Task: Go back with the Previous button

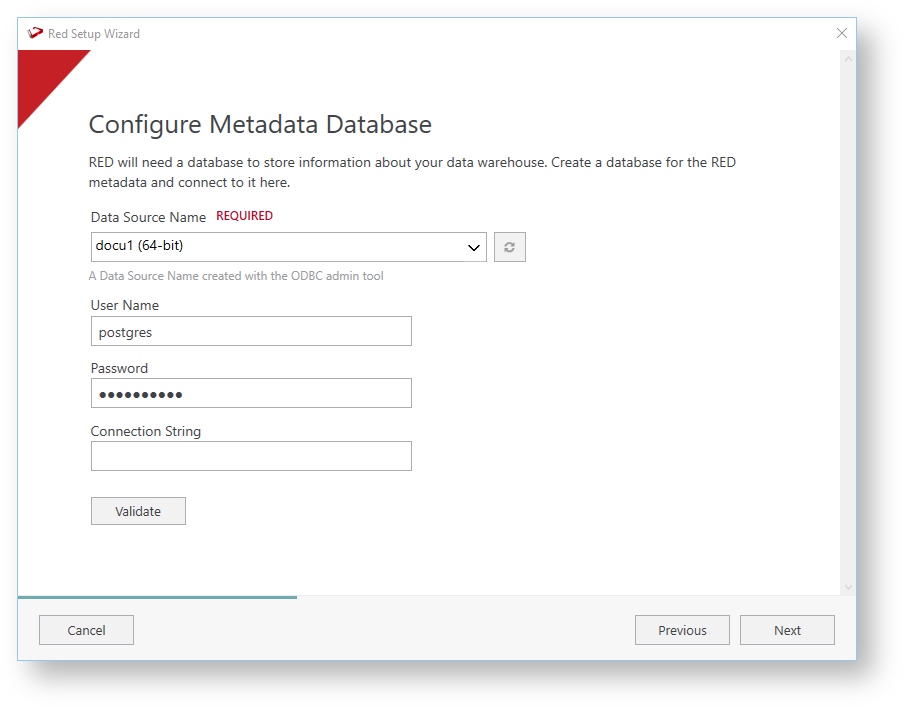Action: pyautogui.click(x=682, y=630)
